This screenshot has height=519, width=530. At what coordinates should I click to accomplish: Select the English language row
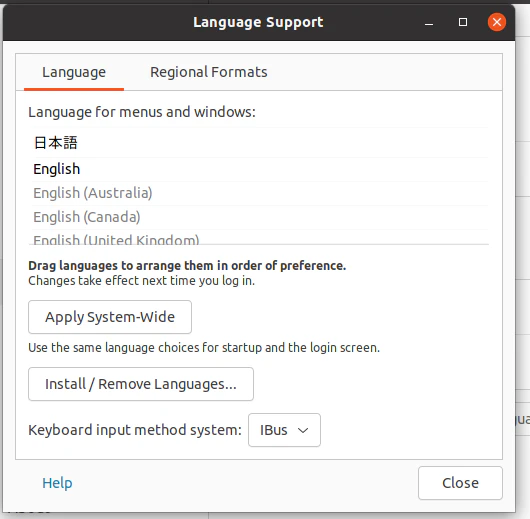[260, 169]
